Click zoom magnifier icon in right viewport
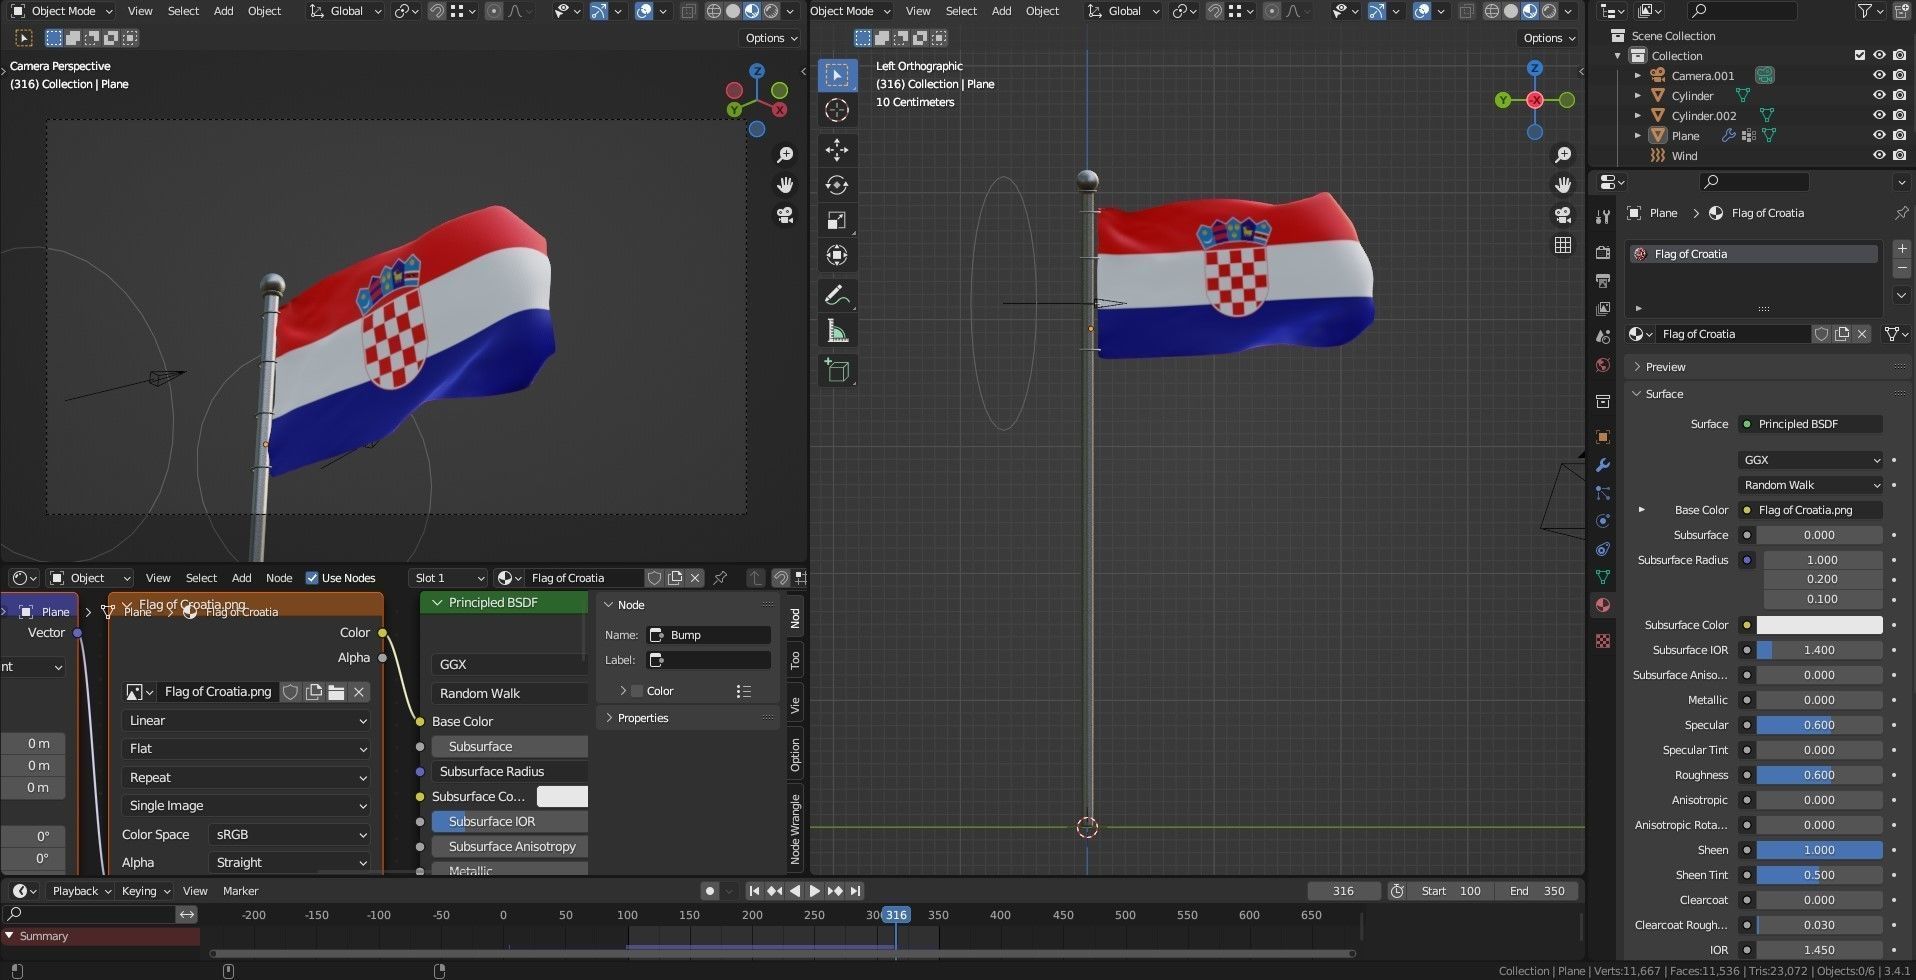 point(1563,155)
